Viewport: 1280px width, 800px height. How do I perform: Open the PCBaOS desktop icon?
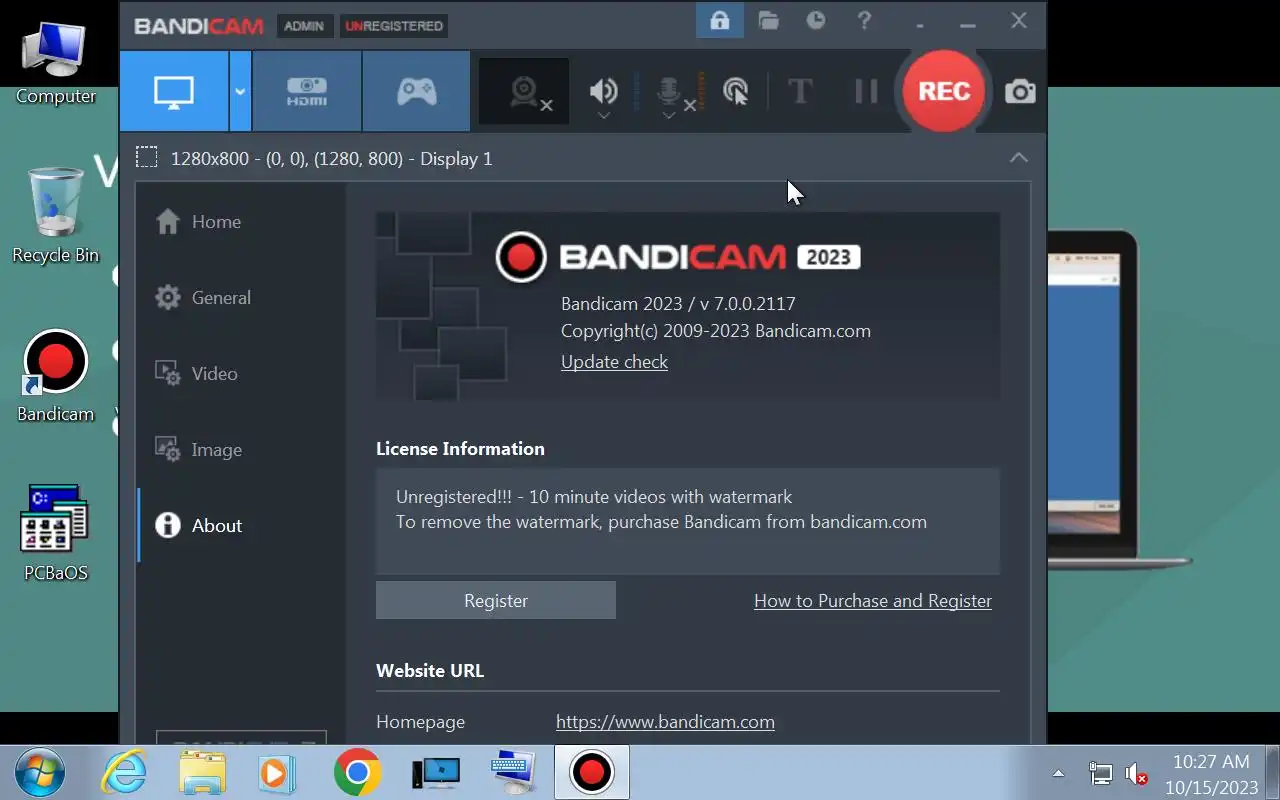coord(55,533)
